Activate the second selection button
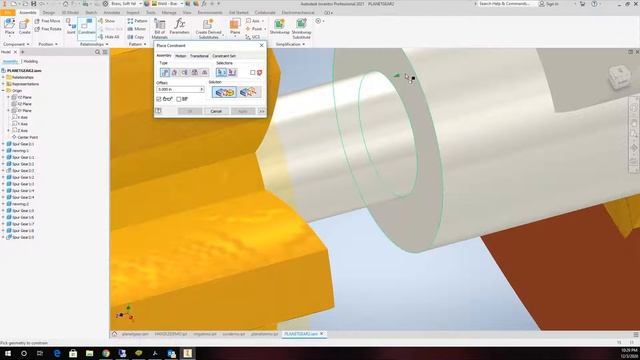 point(232,72)
